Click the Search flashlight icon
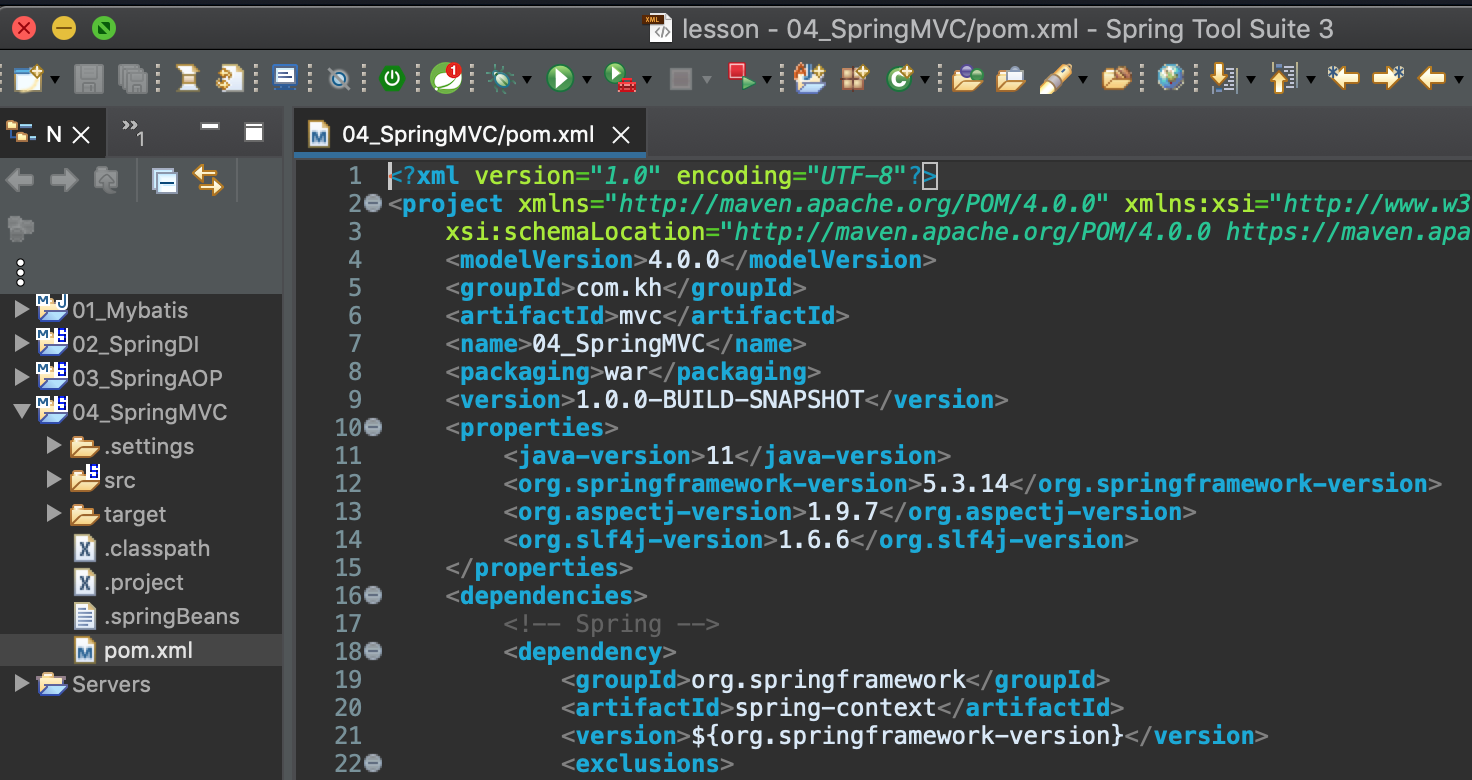The image size is (1472, 780). 1056,78
